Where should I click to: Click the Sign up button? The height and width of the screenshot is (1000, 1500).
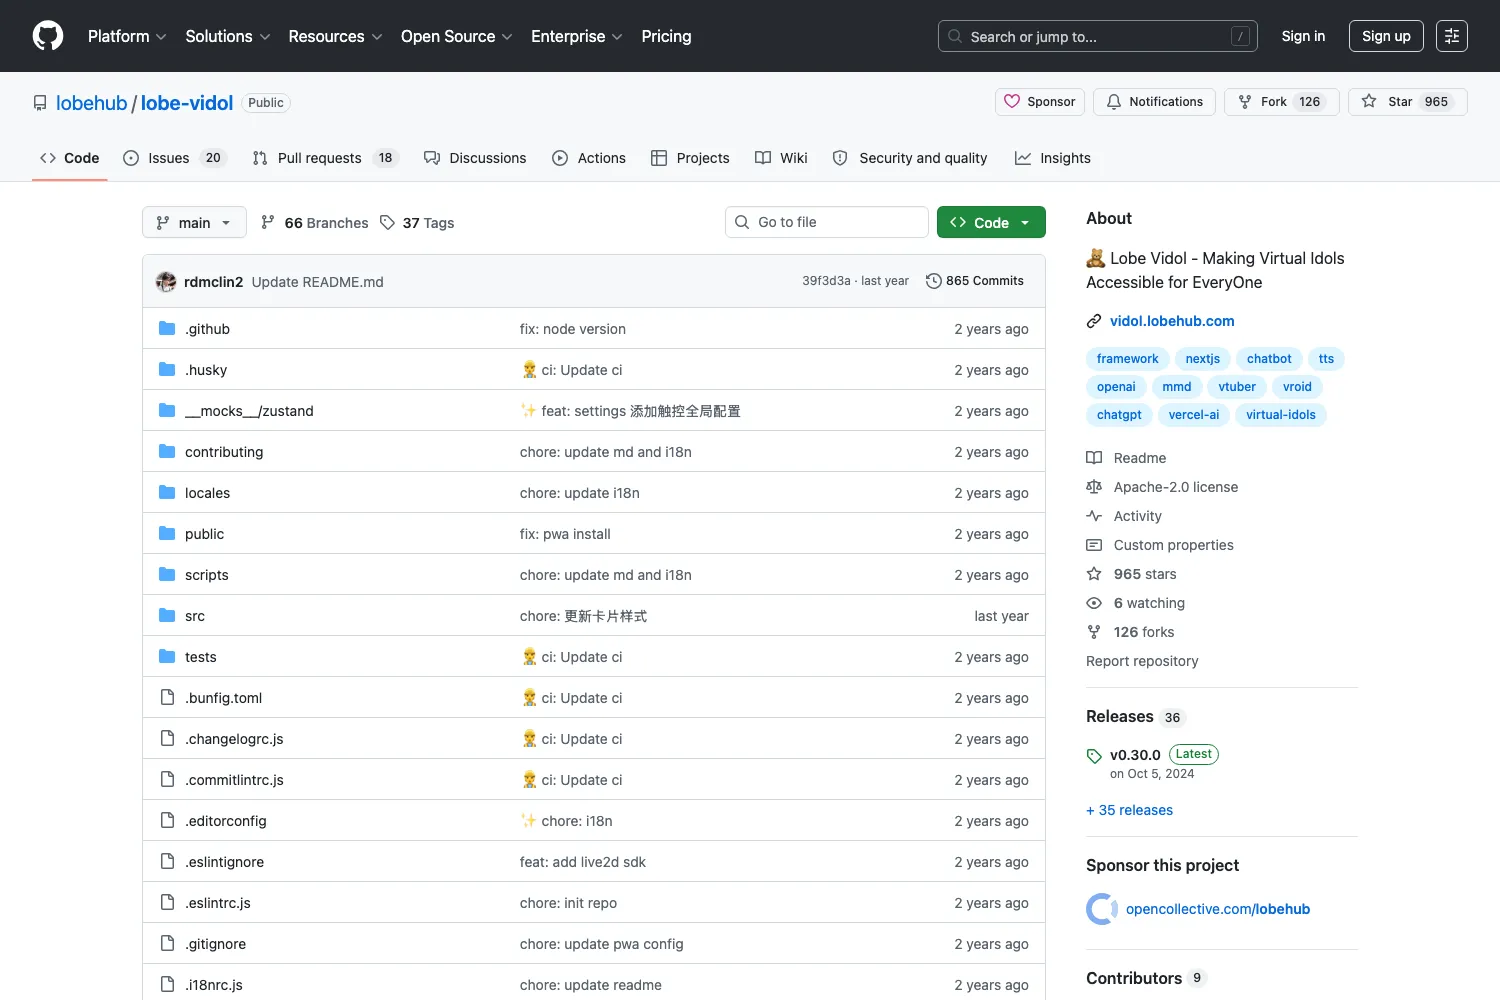click(1386, 36)
